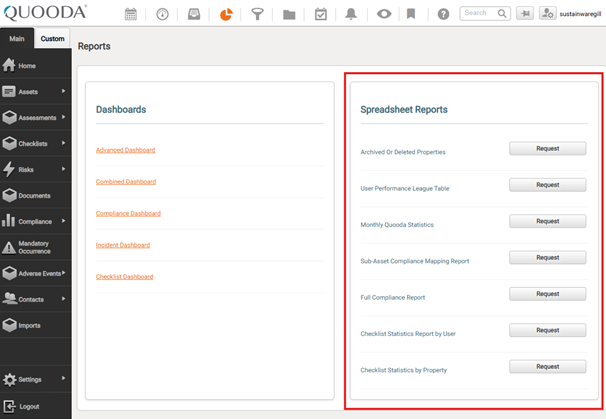Expand the Checklists submenu arrow
606x419 pixels.
coord(63,143)
